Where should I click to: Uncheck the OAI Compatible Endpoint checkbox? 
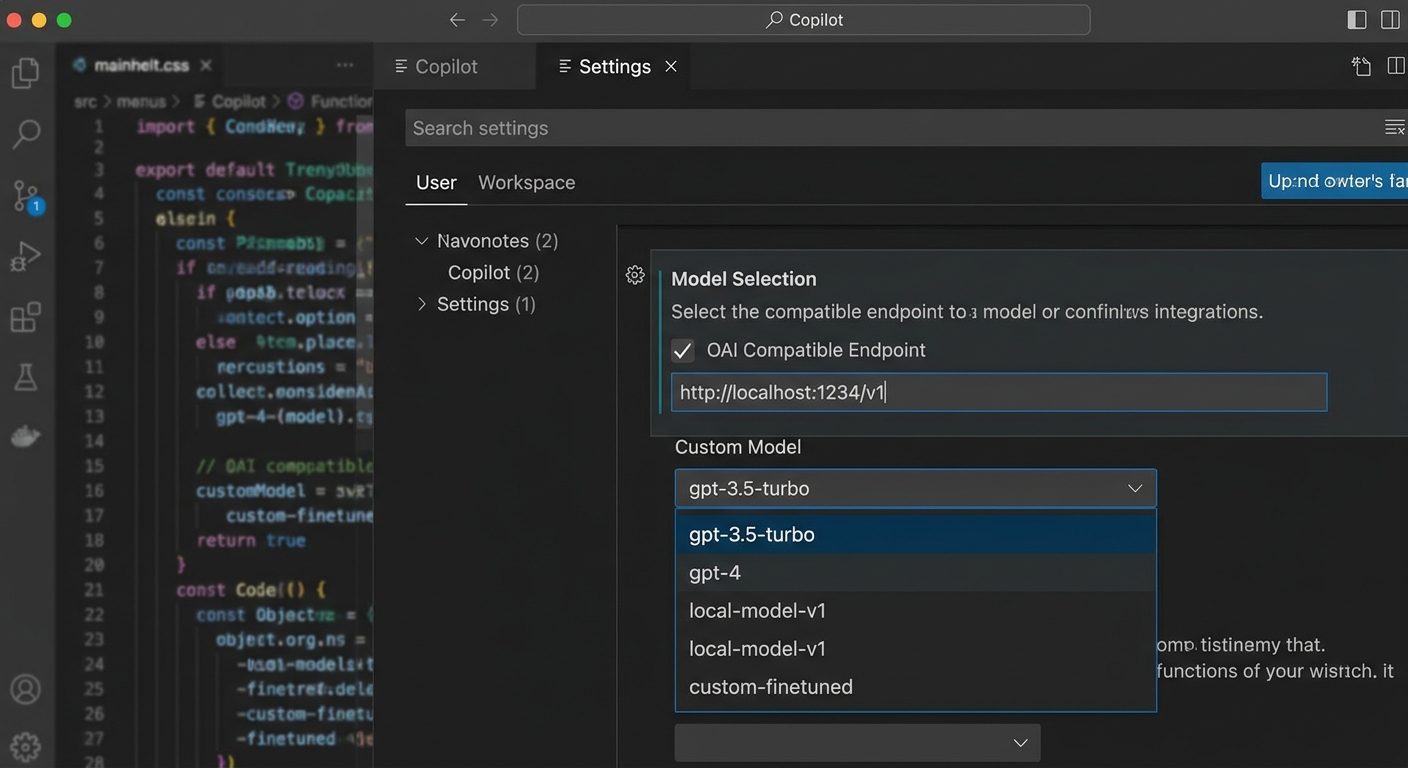point(683,351)
